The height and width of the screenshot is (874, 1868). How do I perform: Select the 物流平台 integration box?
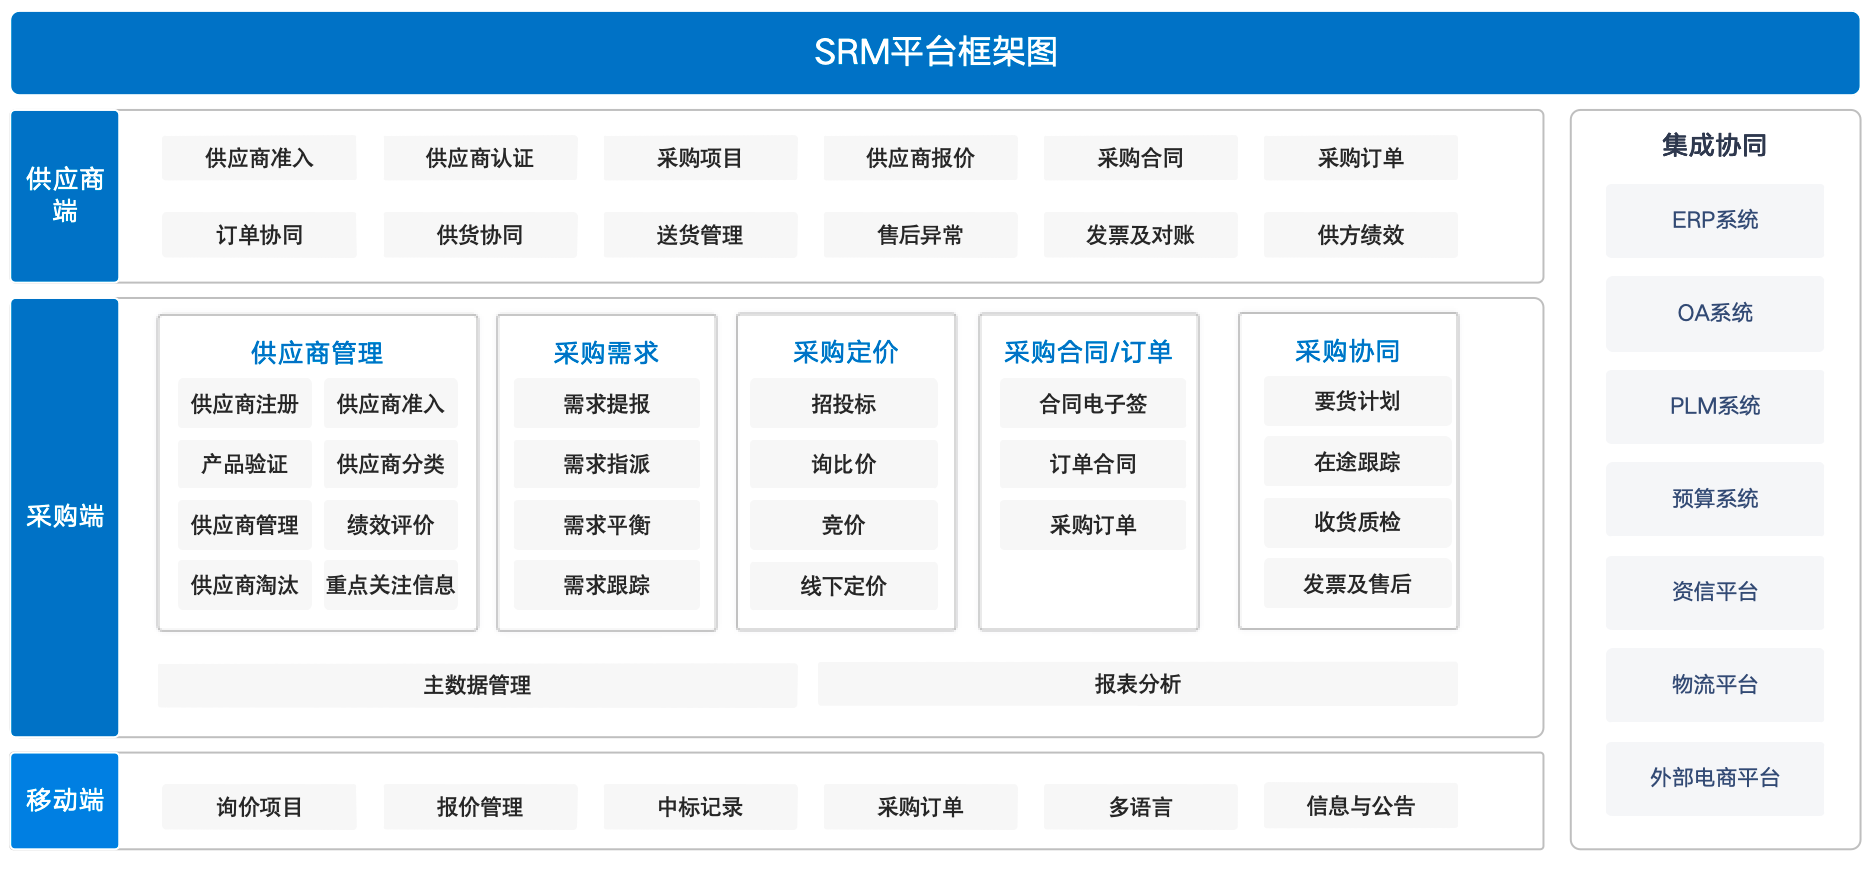coord(1715,685)
